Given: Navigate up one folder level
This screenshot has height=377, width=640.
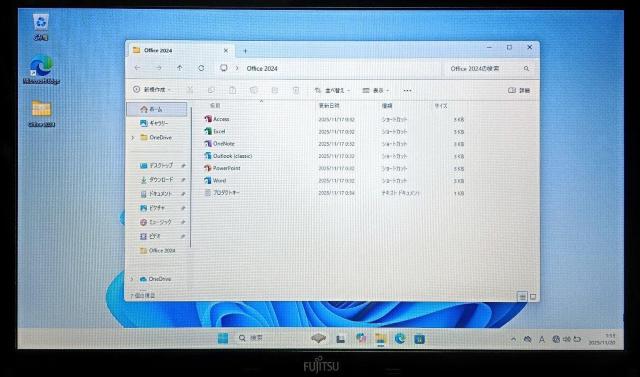Looking at the screenshot, I should 180,68.
